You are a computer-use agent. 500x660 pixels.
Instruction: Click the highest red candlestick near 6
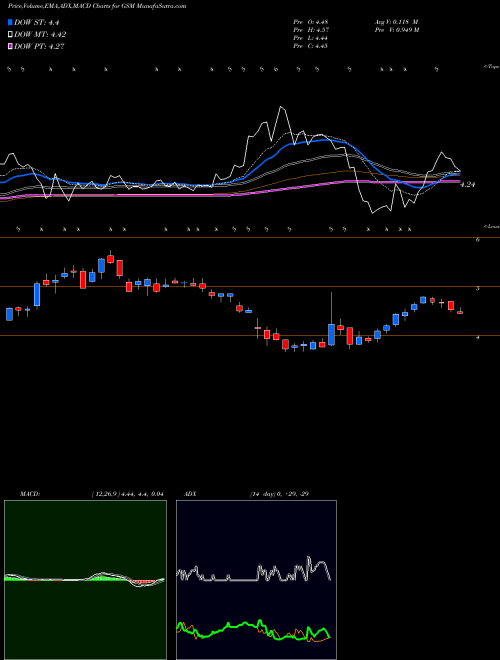111,257
